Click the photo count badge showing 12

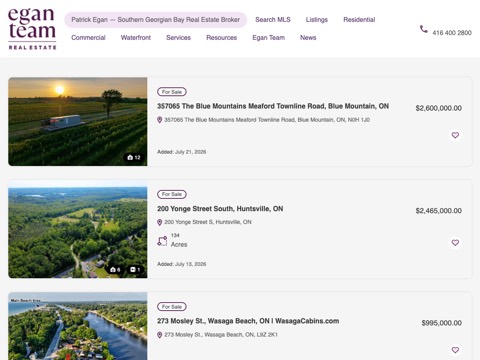(x=134, y=157)
